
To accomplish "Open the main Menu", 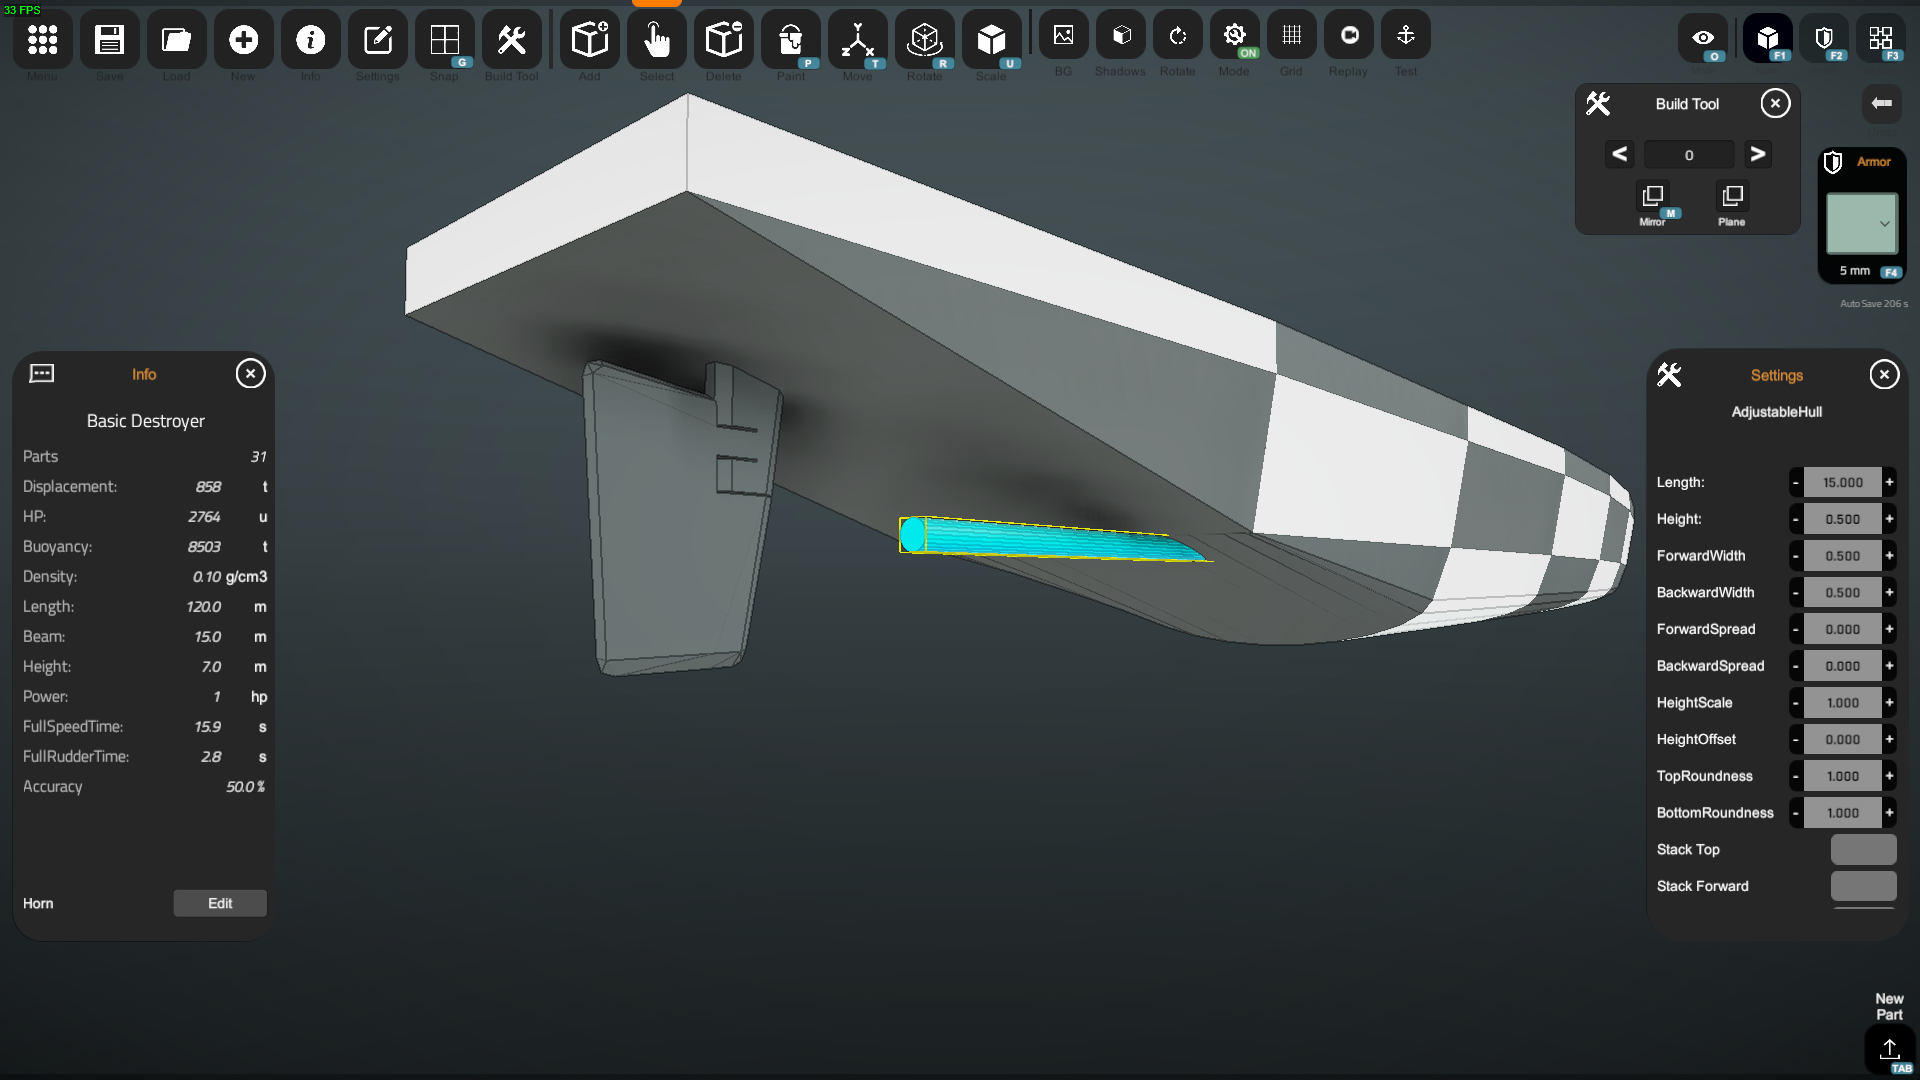I will tap(42, 41).
